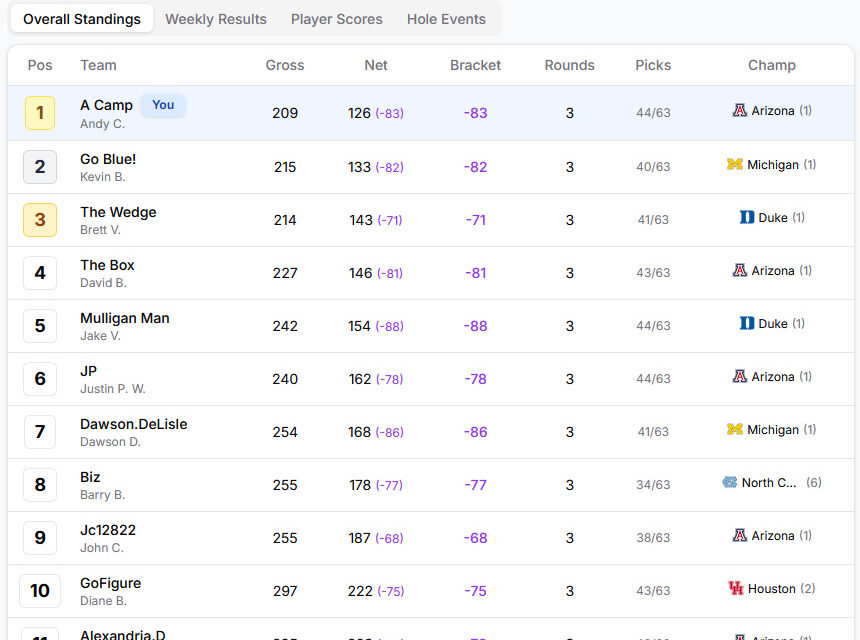Screen dimensions: 860x640
Task: Click the 44/63 picks for JP
Action: pyautogui.click(x=653, y=379)
